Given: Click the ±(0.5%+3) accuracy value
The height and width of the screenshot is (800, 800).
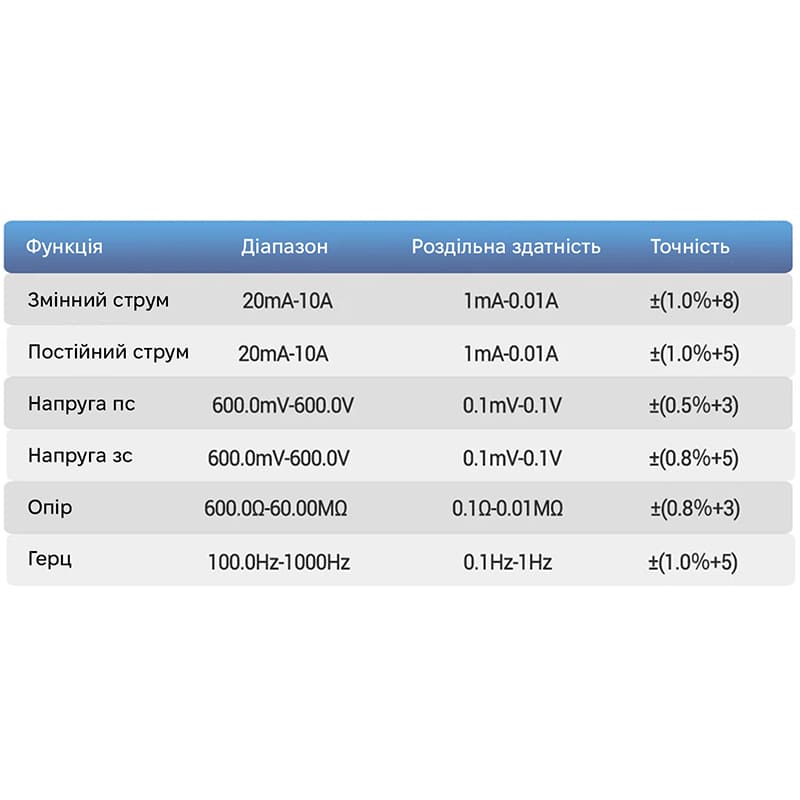Looking at the screenshot, I should (x=694, y=406).
